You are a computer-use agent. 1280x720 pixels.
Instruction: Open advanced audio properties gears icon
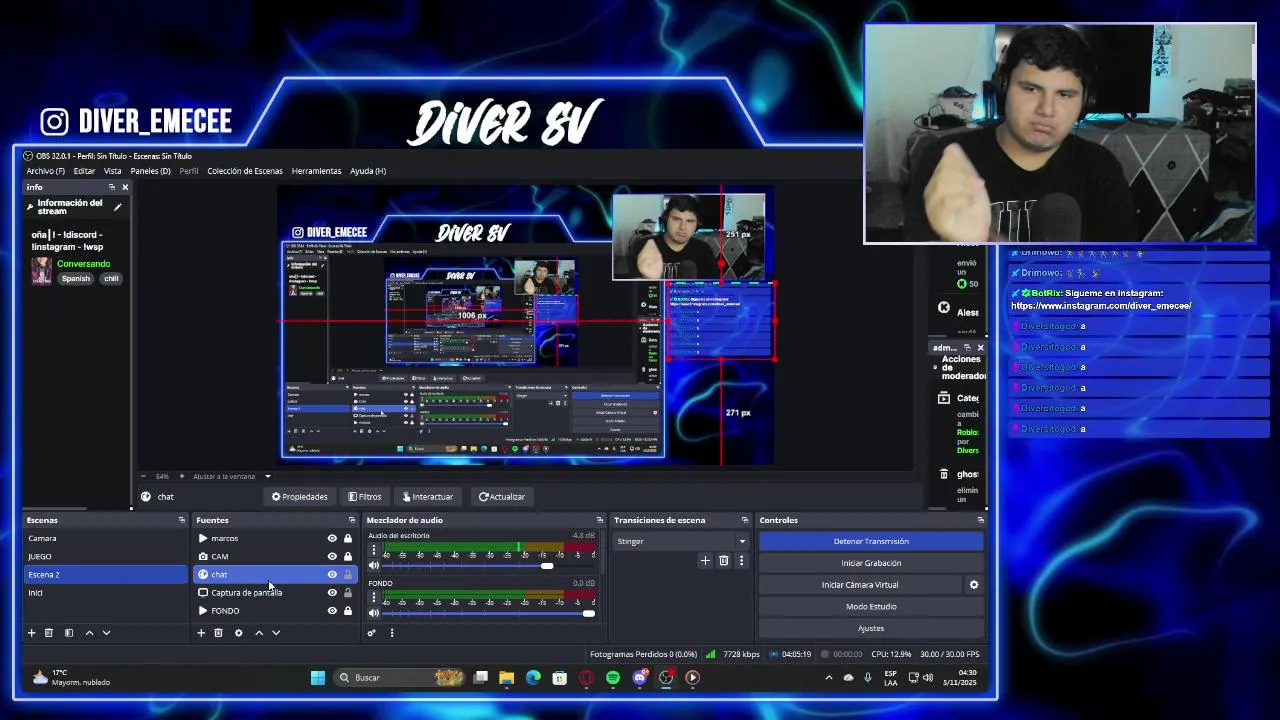click(x=371, y=633)
